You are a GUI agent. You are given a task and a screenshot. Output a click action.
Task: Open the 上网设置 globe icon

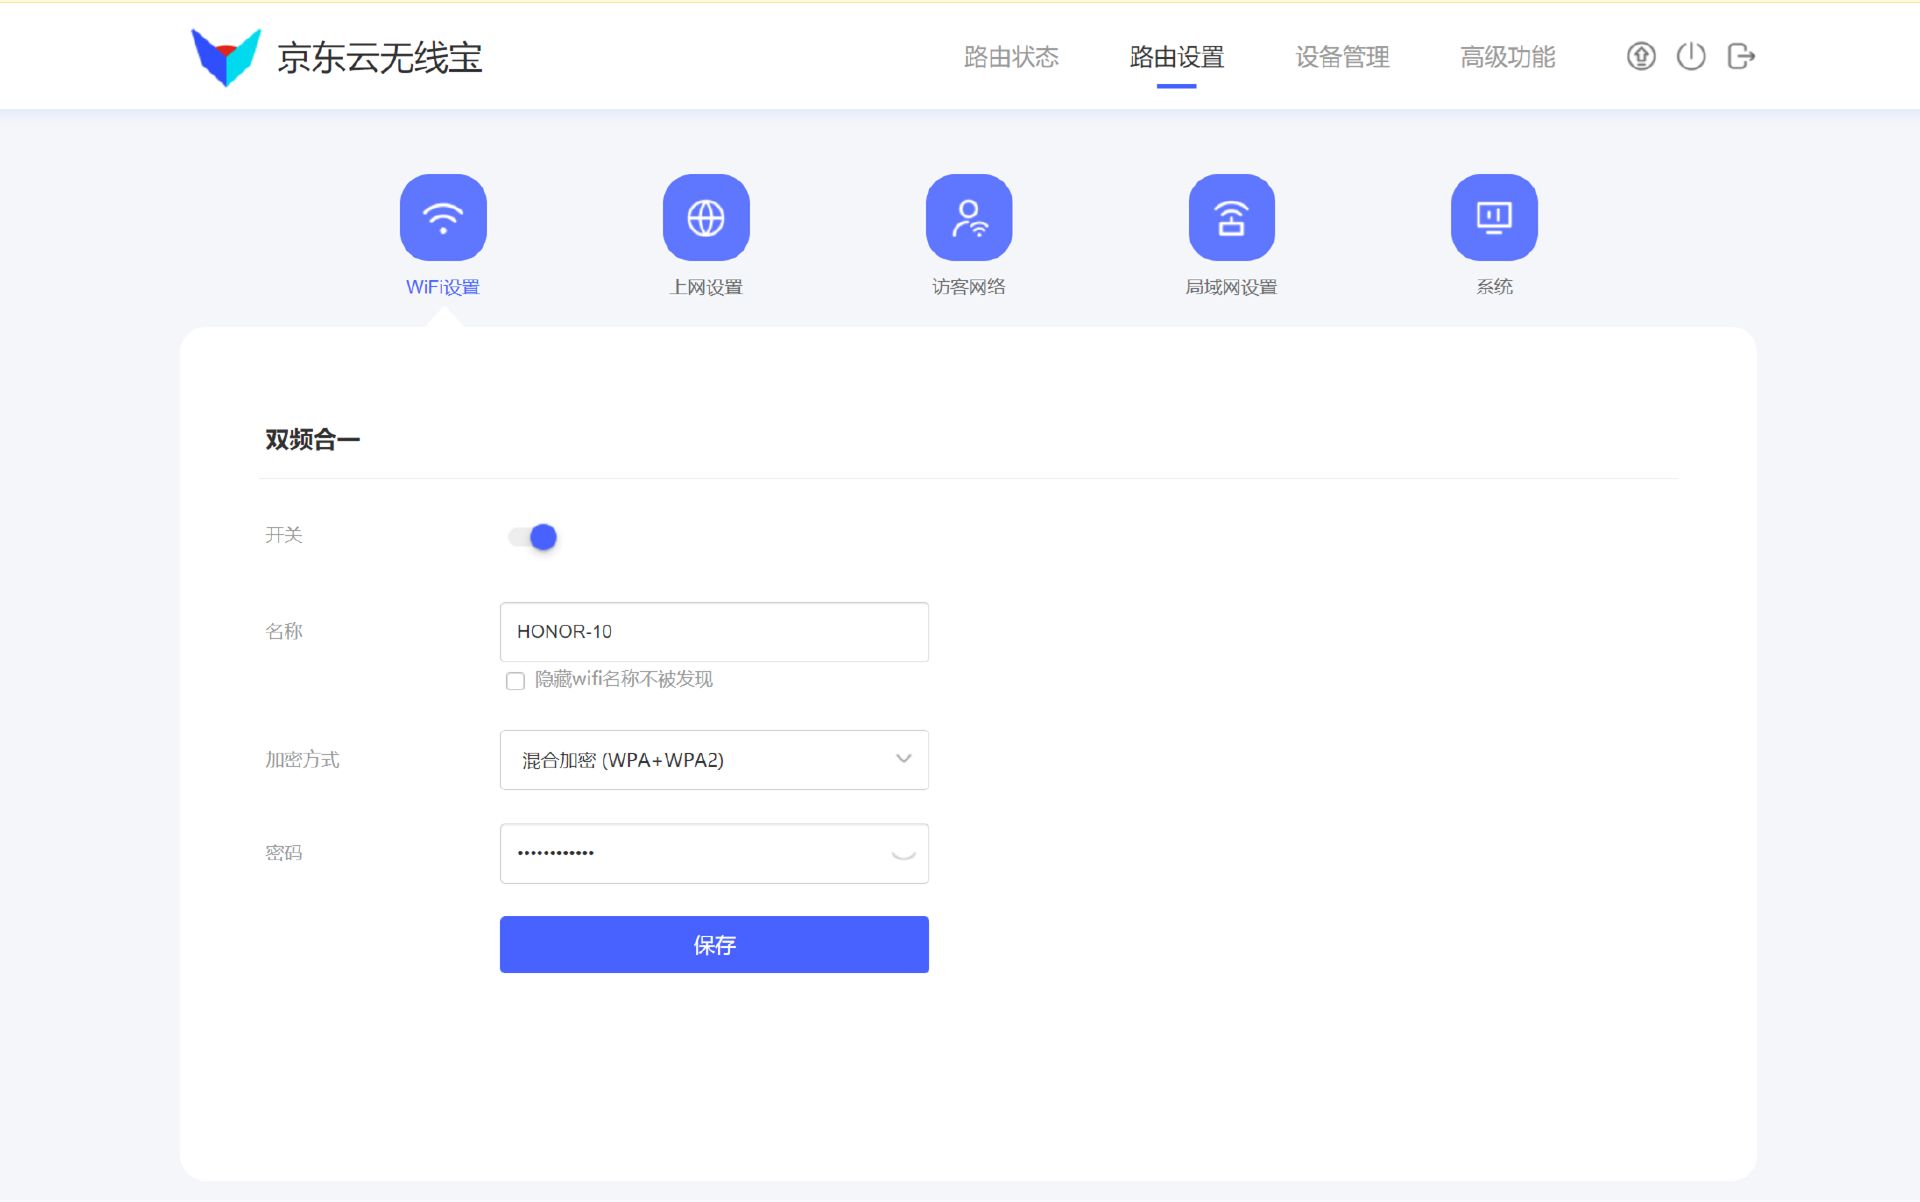click(706, 217)
